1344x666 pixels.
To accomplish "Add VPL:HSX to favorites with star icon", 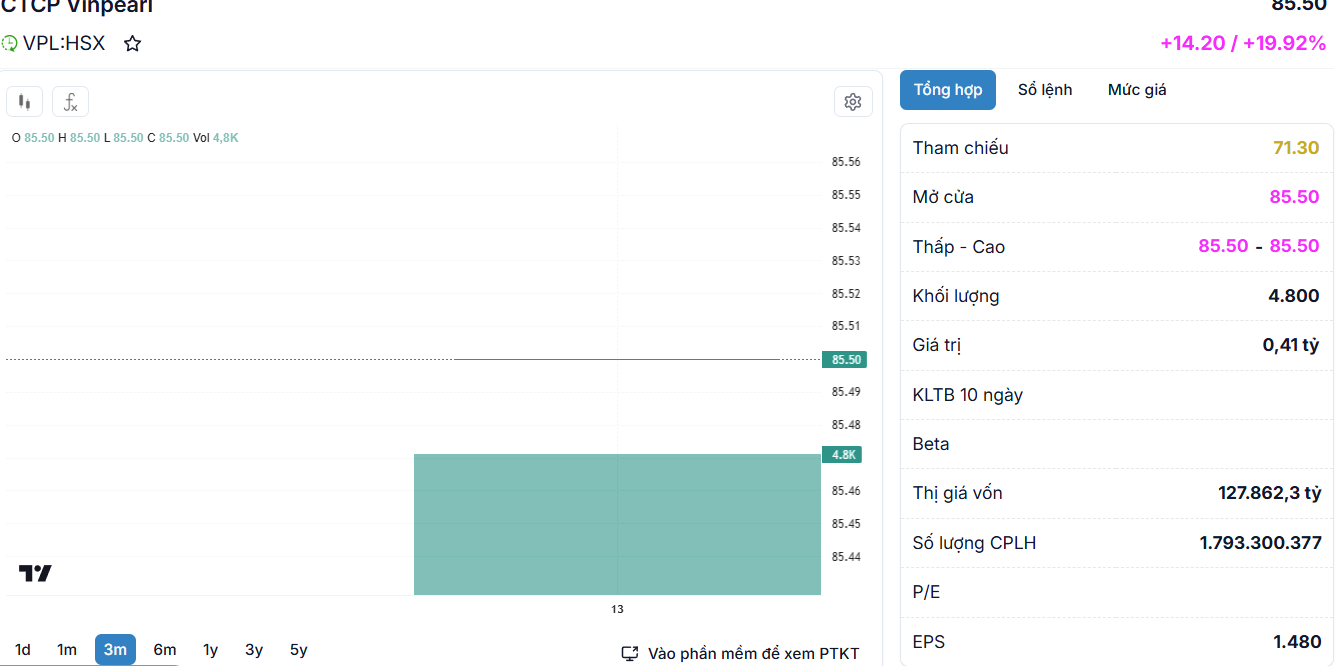I will pos(132,44).
